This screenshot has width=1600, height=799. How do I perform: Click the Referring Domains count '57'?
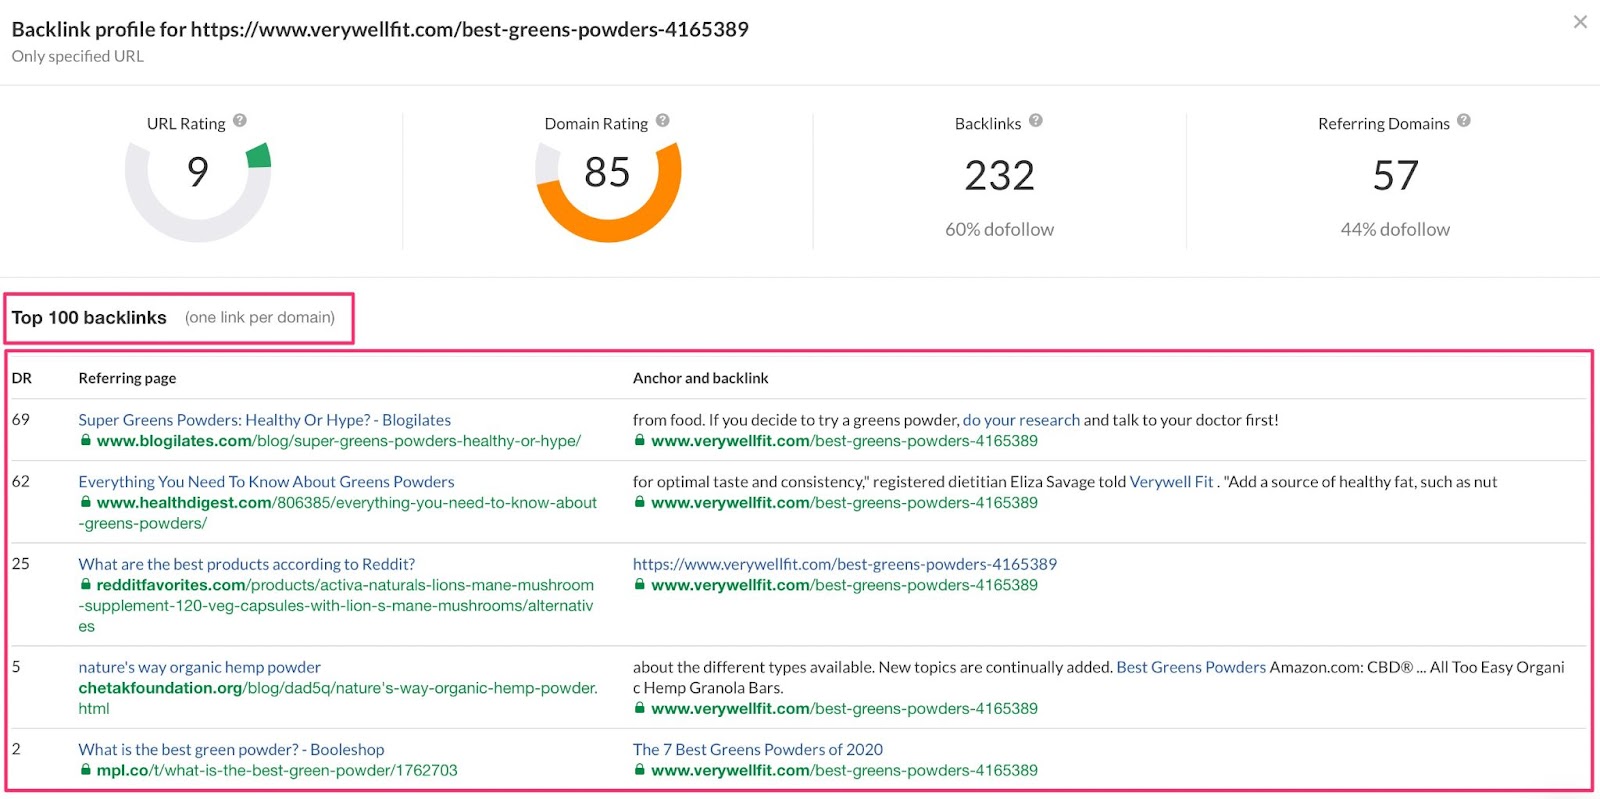pyautogui.click(x=1396, y=176)
